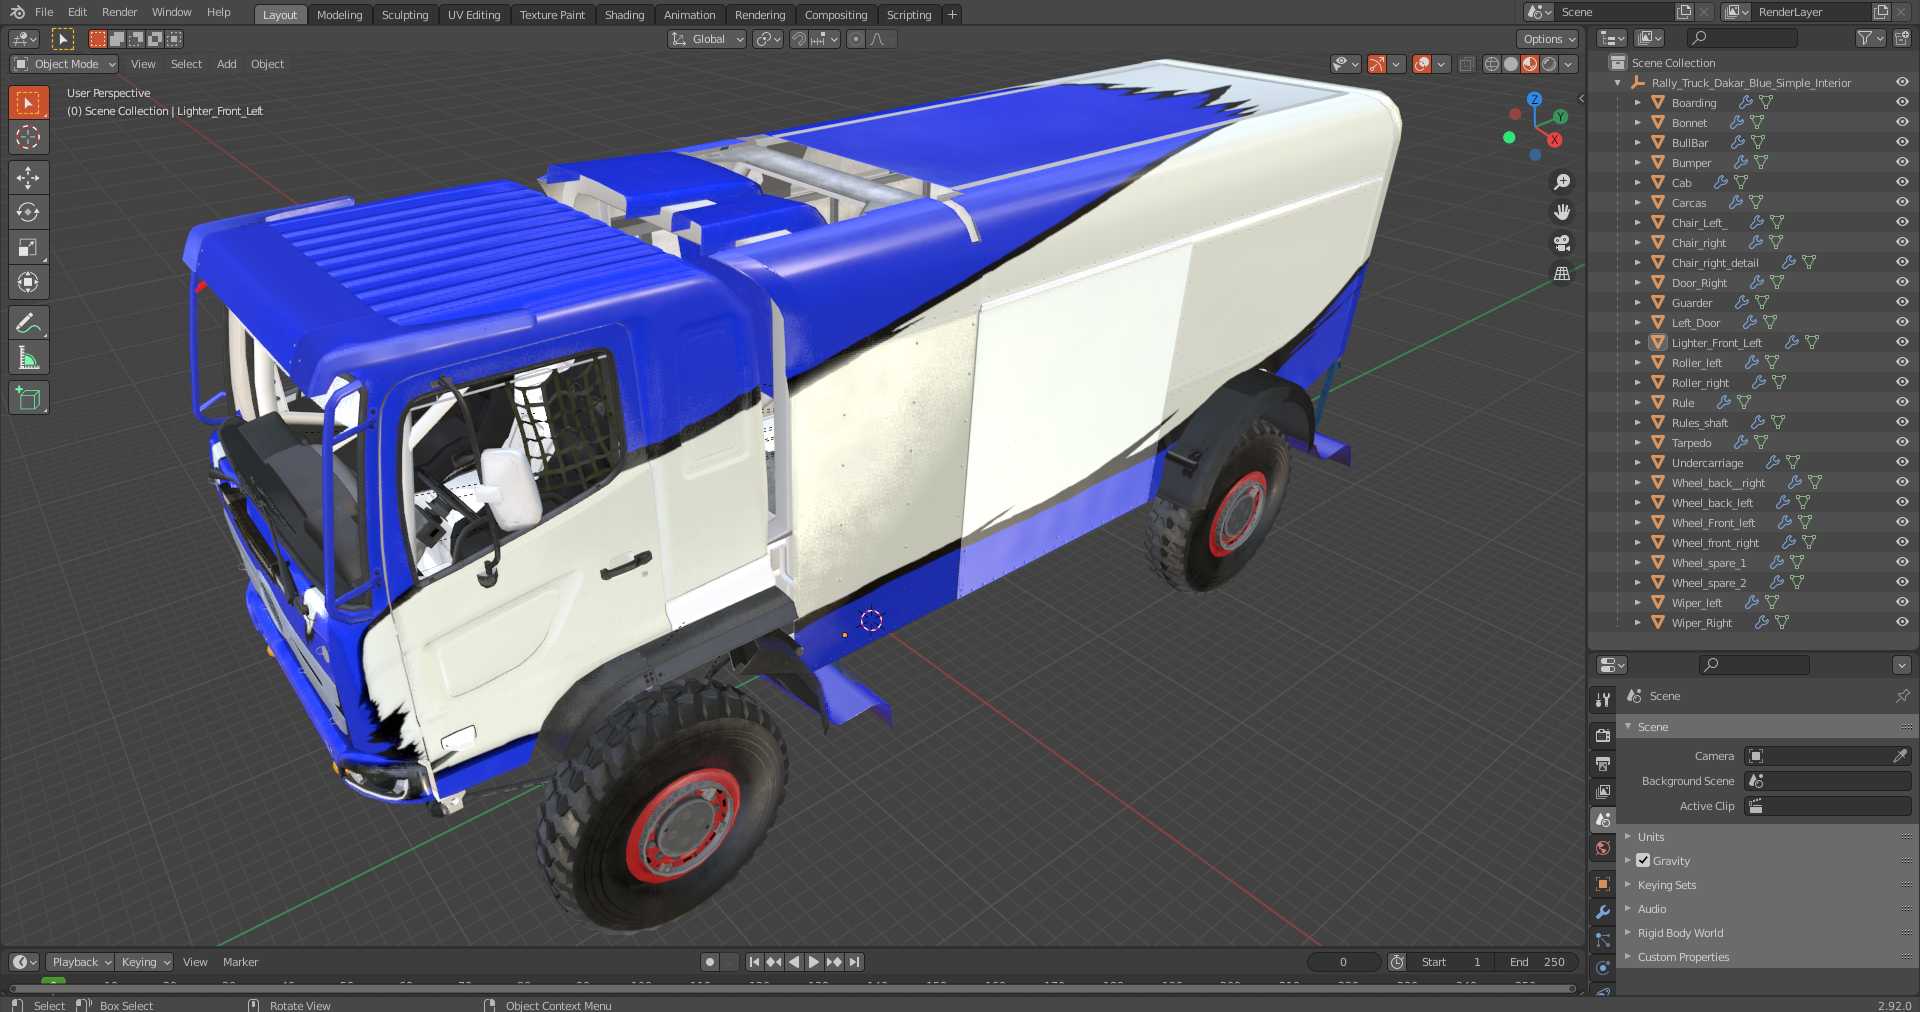Click the Zoom view icon in the viewport
The width and height of the screenshot is (1920, 1012).
point(1561,182)
